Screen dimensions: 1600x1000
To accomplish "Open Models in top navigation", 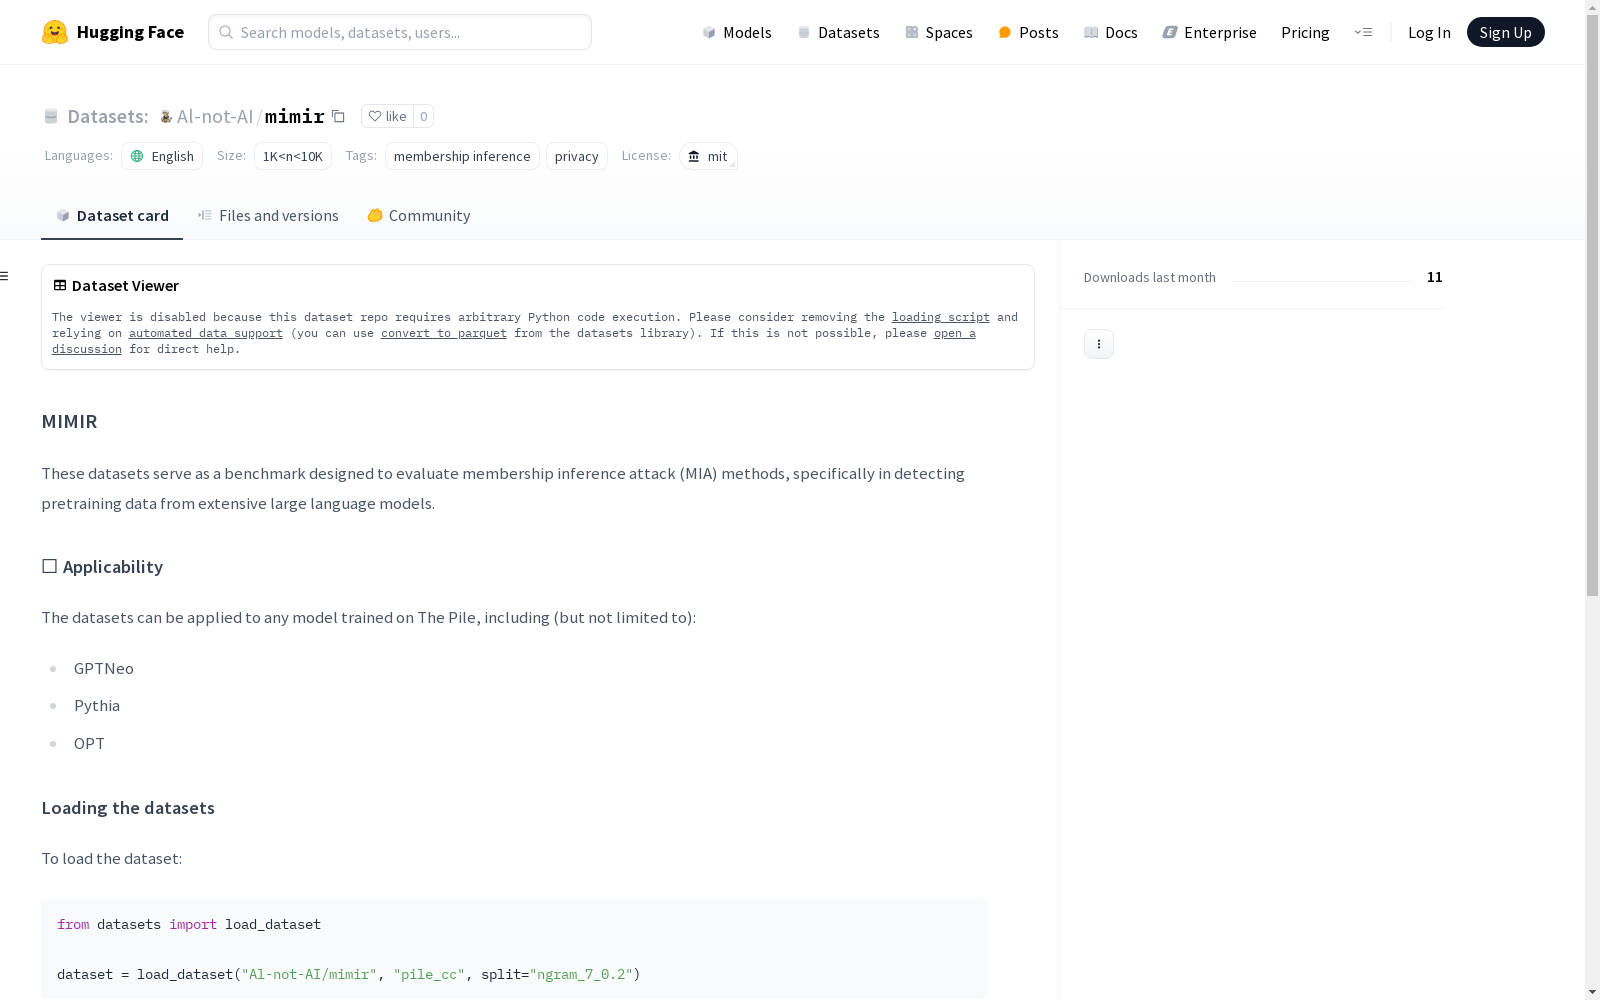I will [737, 32].
